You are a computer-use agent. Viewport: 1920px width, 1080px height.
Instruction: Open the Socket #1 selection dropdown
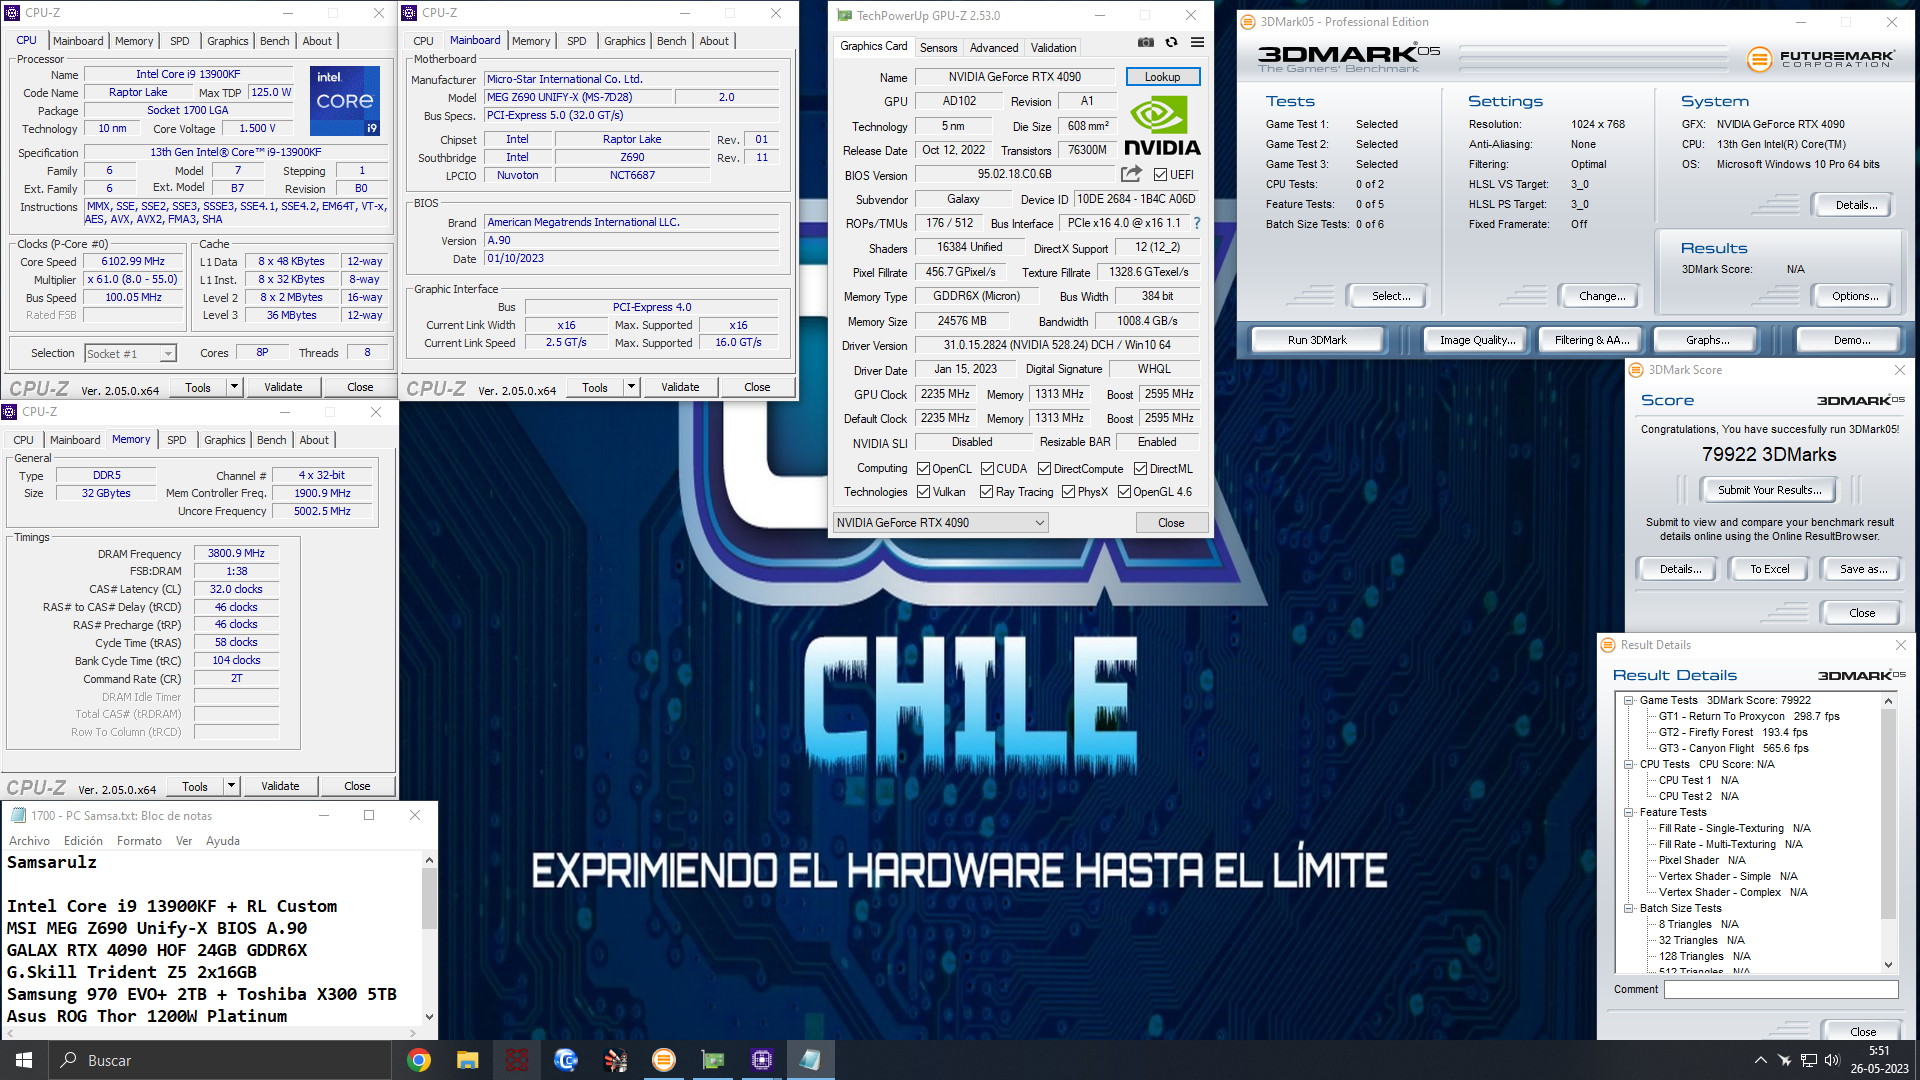coord(130,354)
